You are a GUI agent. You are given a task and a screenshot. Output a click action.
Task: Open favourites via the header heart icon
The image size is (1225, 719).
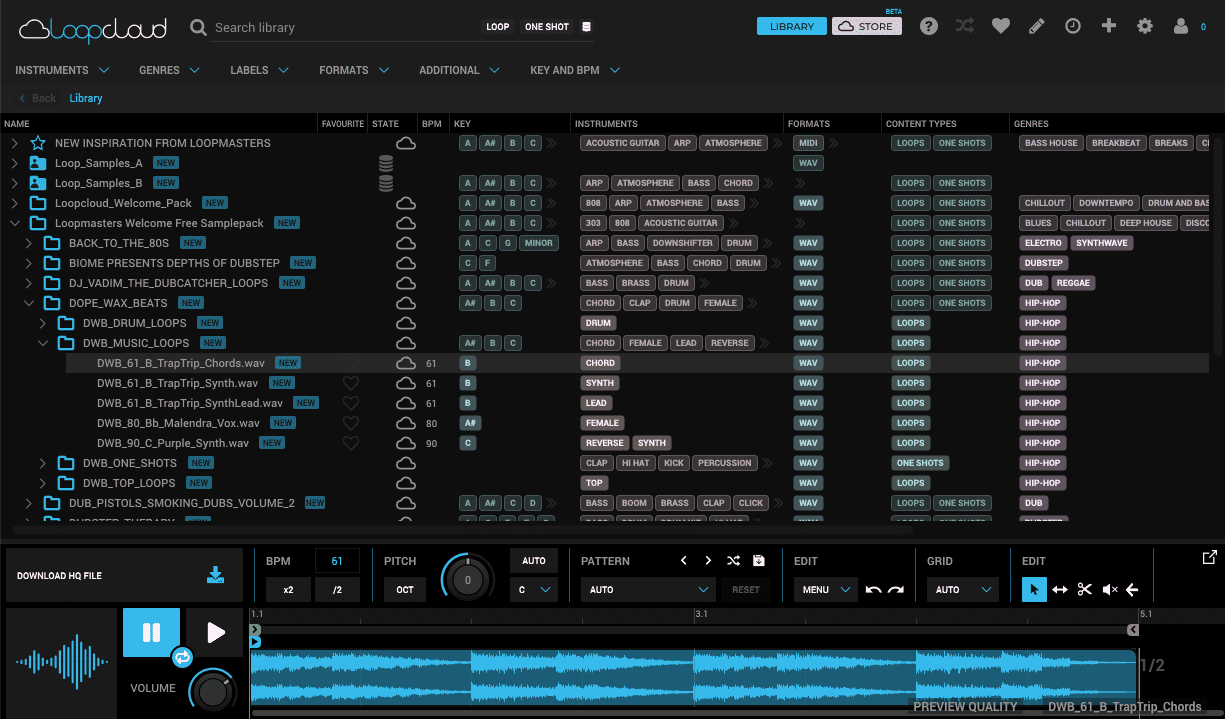1001,27
